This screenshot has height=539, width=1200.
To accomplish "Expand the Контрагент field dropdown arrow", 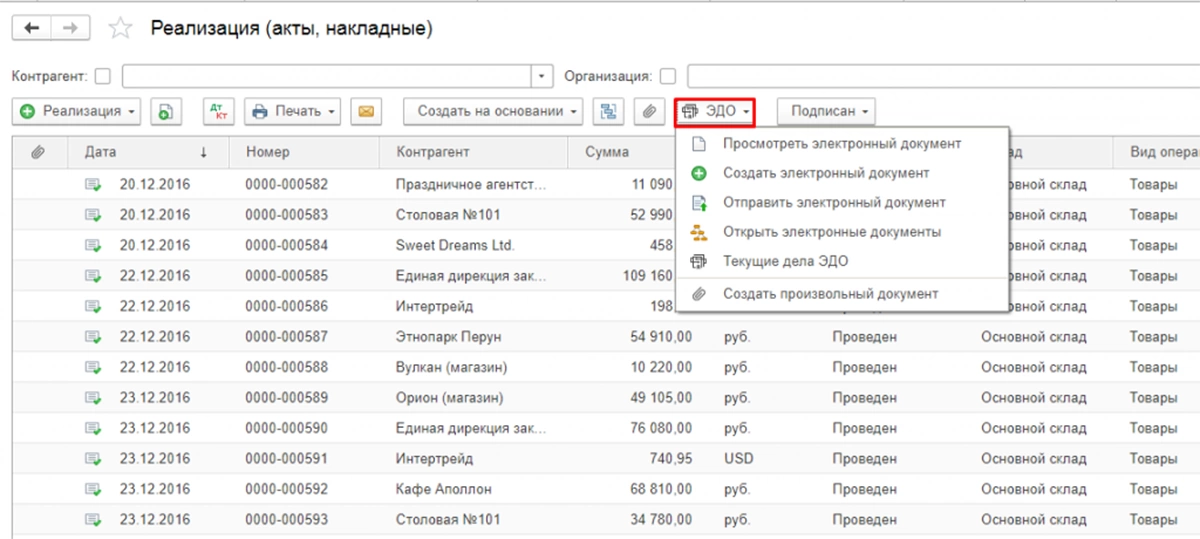I will 543,76.
